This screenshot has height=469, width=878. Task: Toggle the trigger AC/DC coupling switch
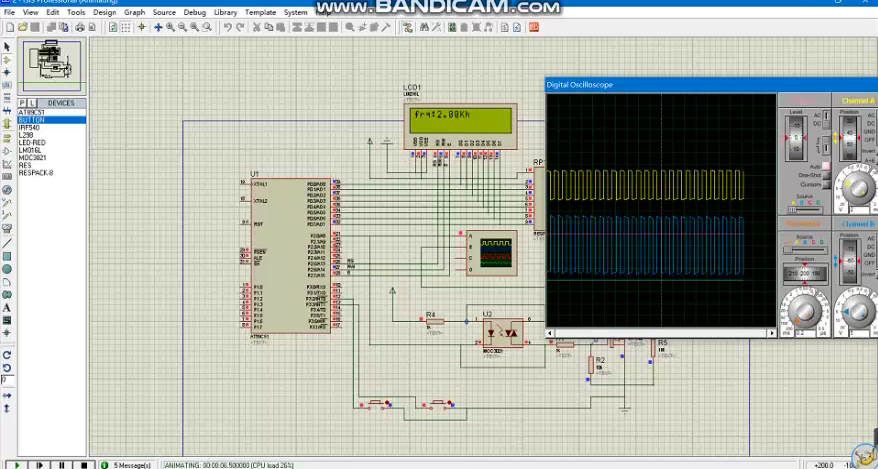(x=826, y=119)
